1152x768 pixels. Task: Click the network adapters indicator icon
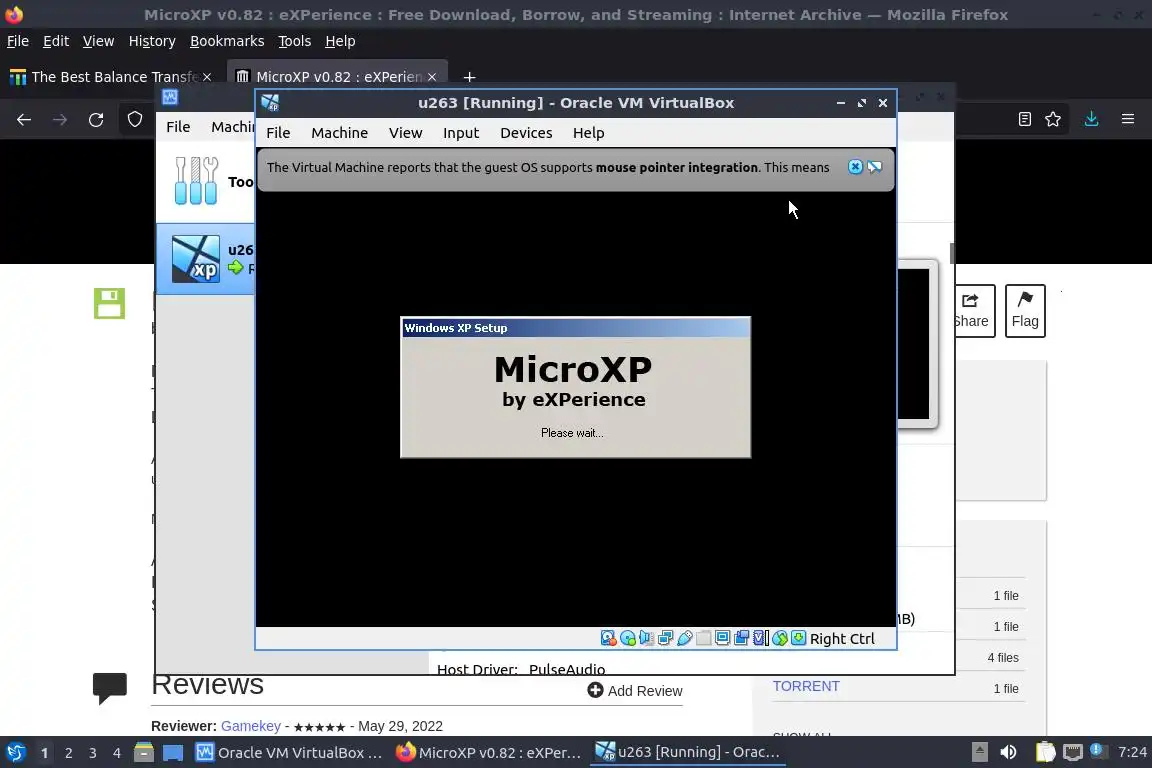[x=666, y=638]
